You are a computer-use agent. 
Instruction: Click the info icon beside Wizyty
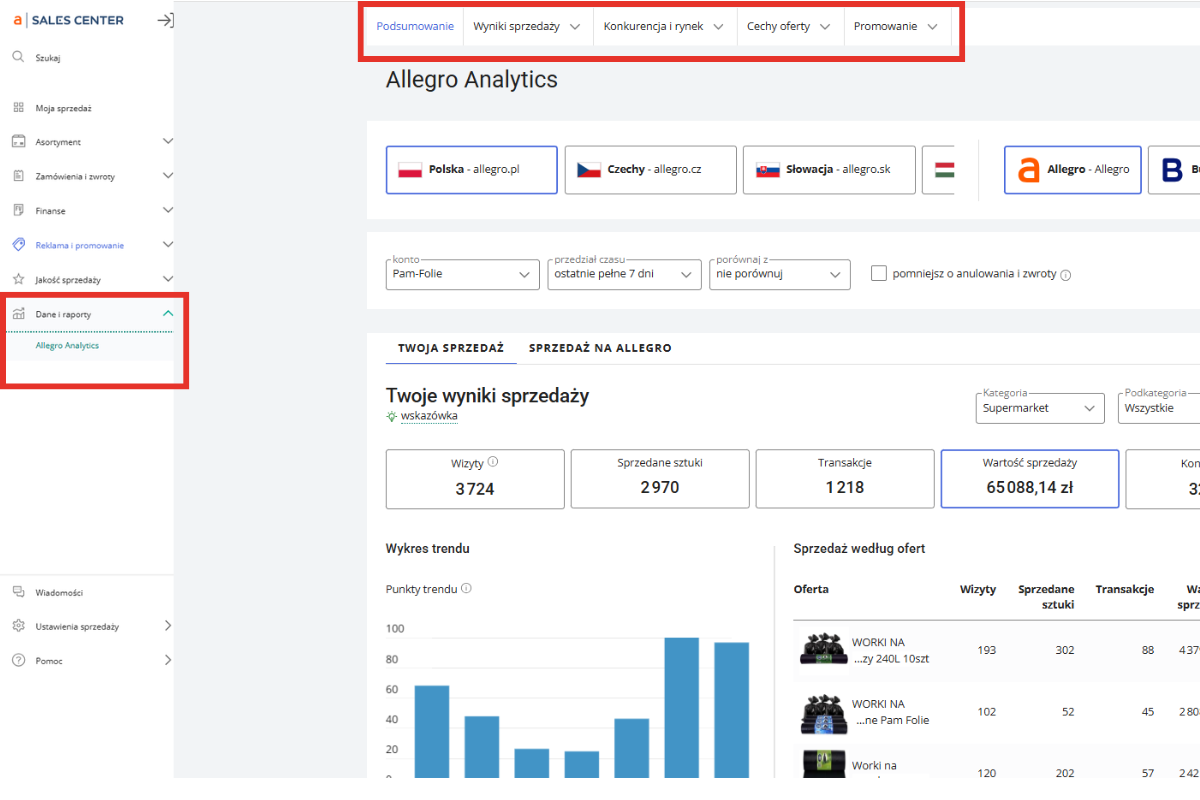493,463
